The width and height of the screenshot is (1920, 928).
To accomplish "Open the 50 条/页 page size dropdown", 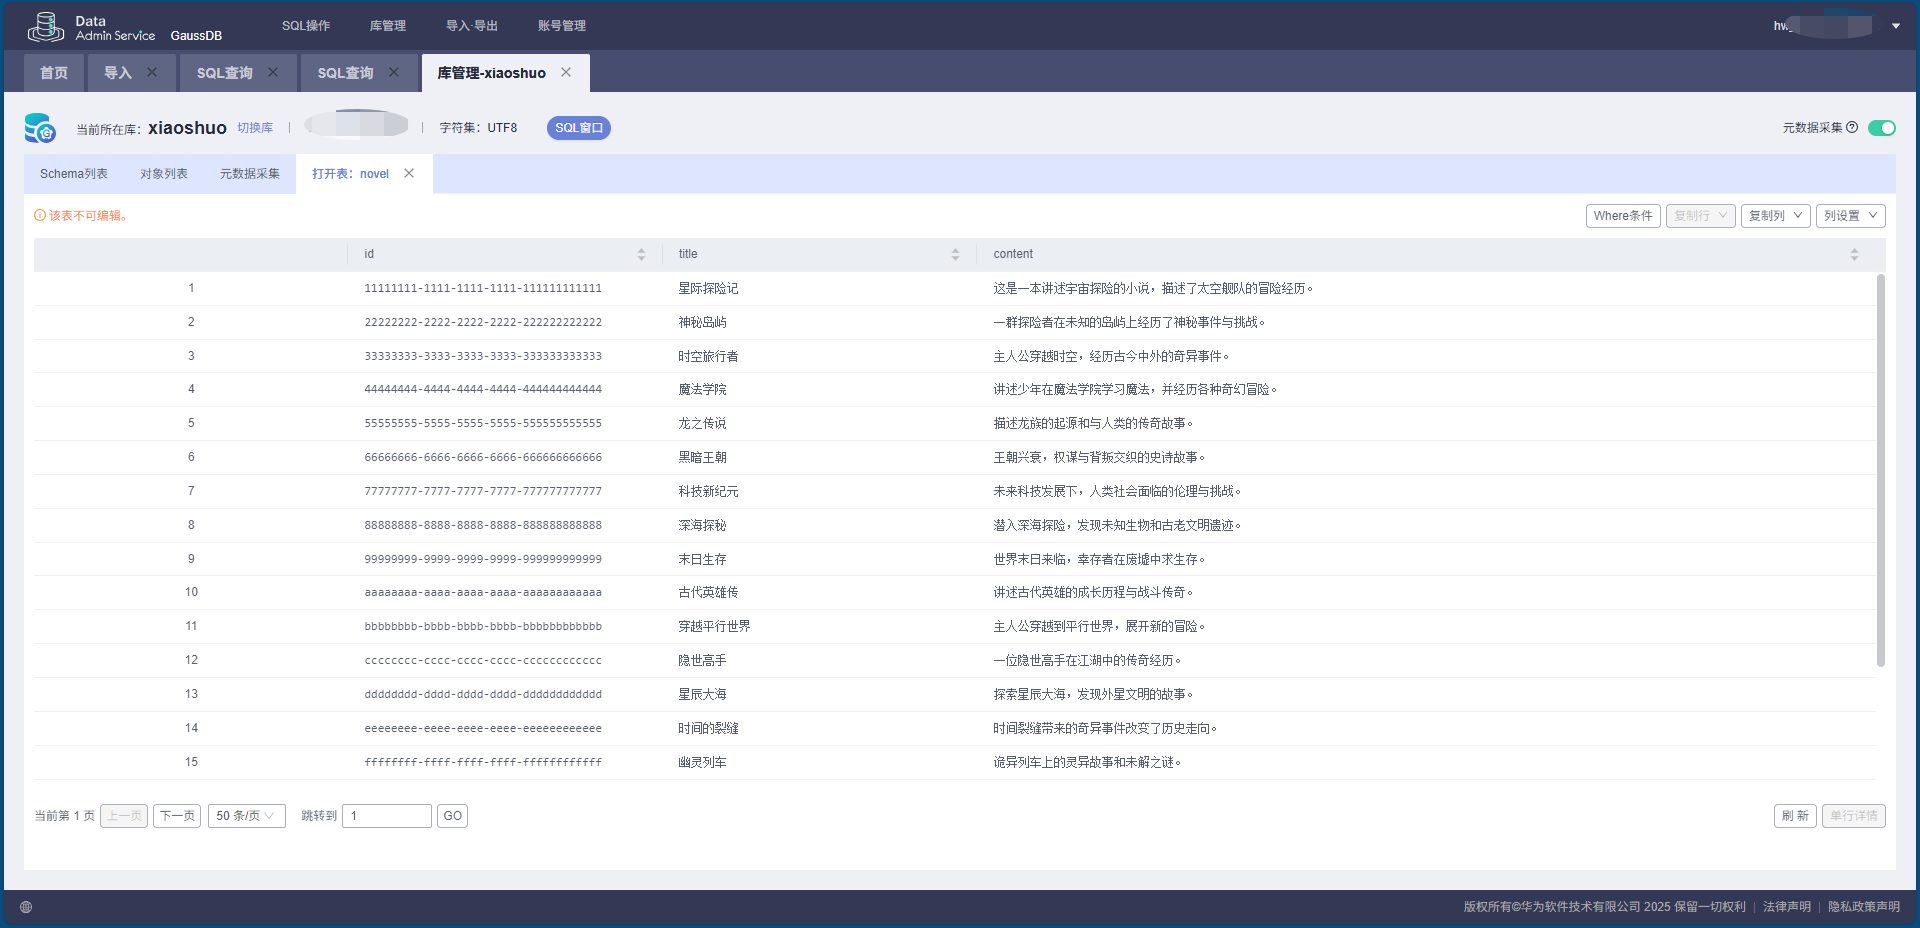I will click(x=247, y=816).
